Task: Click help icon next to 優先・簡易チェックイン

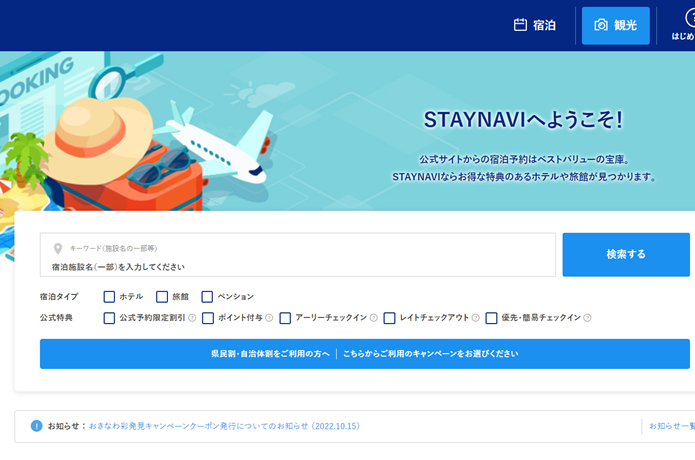Action: click(587, 318)
